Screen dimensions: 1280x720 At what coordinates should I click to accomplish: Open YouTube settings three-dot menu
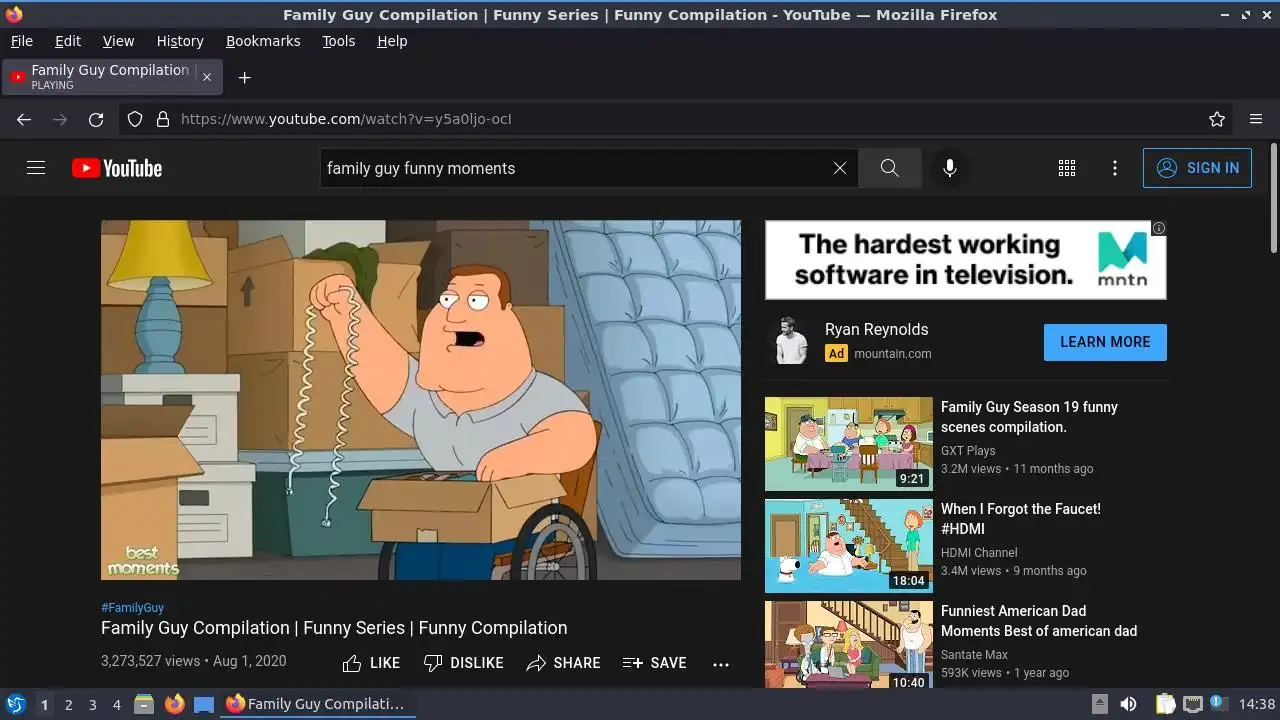click(x=1115, y=168)
